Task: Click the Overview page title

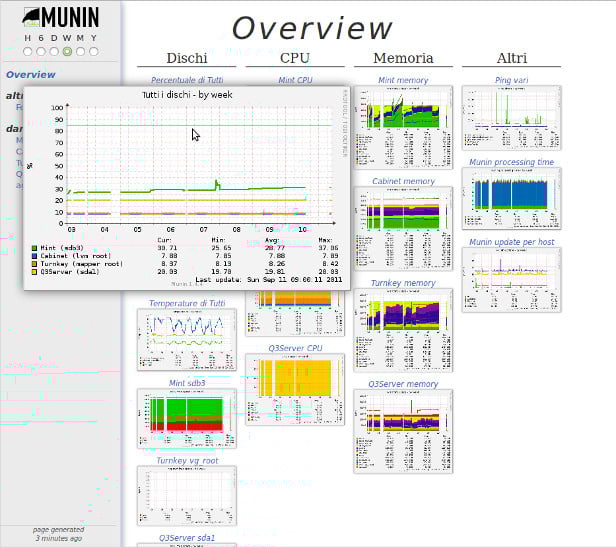Action: (312, 28)
